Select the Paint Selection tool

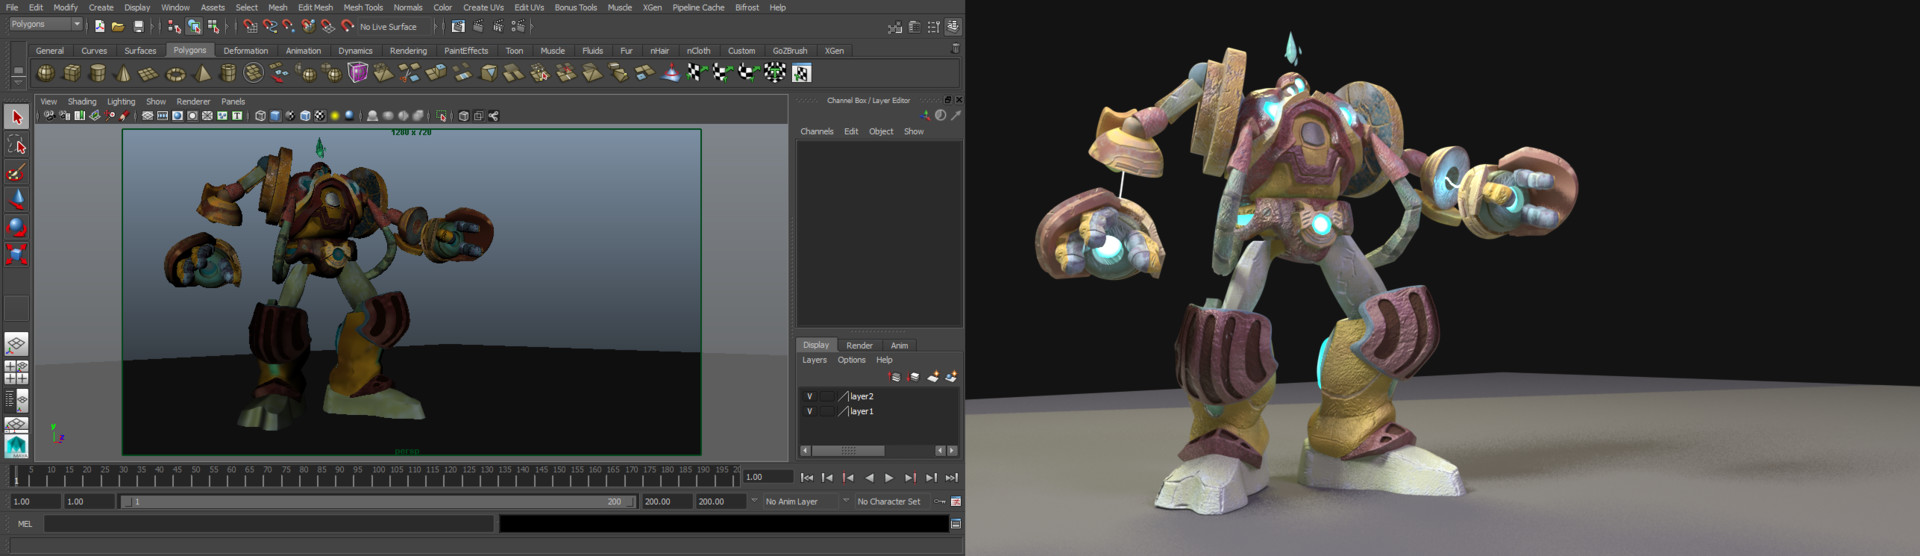point(16,173)
